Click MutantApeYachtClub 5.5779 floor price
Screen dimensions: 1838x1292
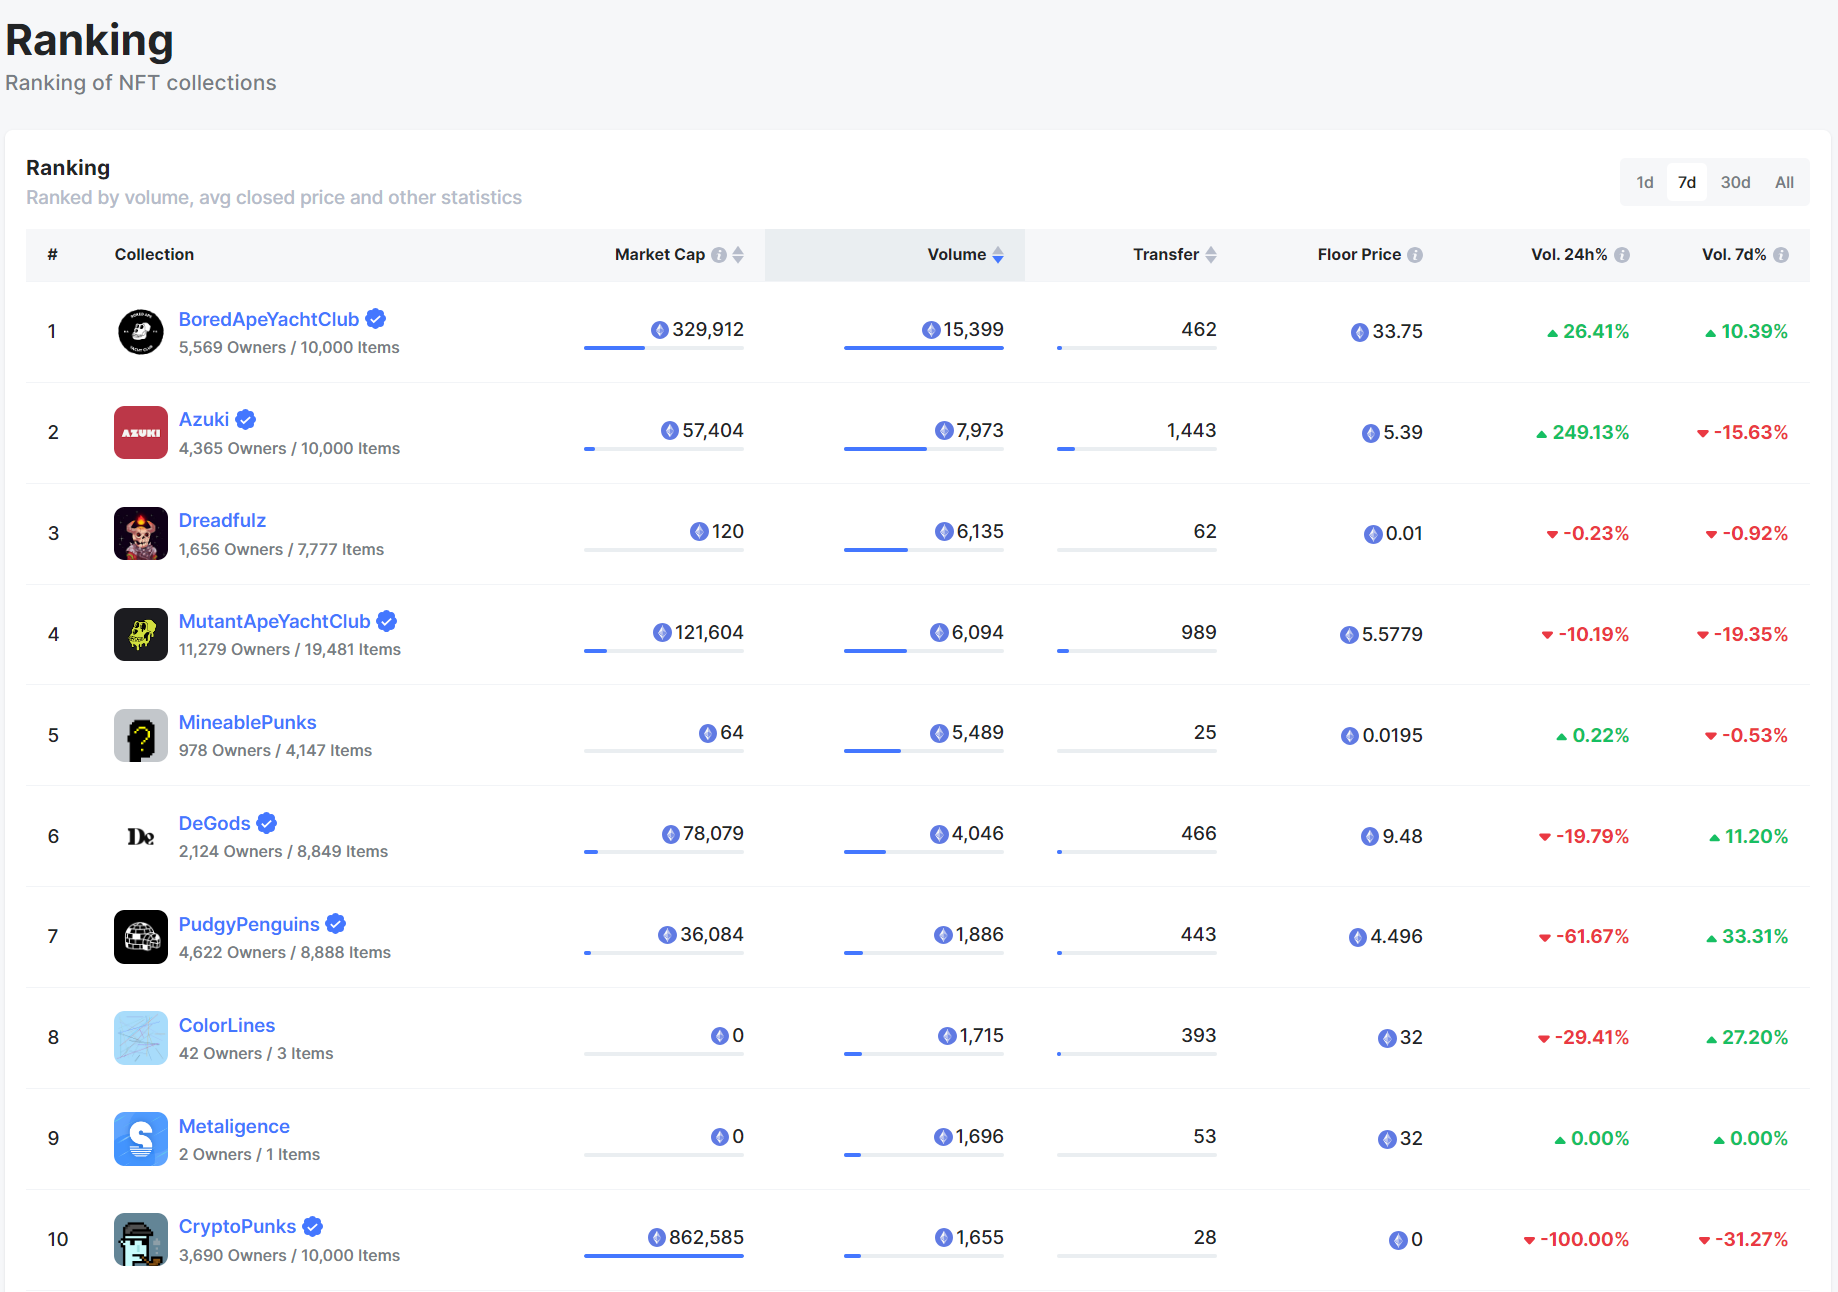[x=1392, y=635]
